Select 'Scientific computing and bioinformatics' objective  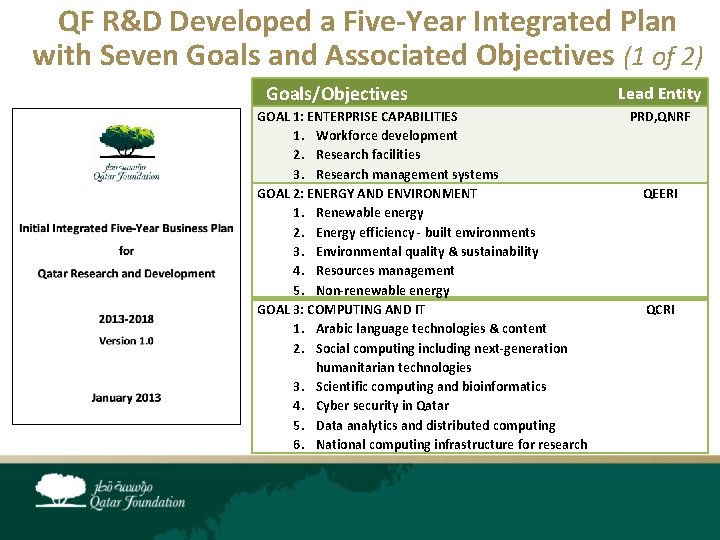(x=431, y=387)
